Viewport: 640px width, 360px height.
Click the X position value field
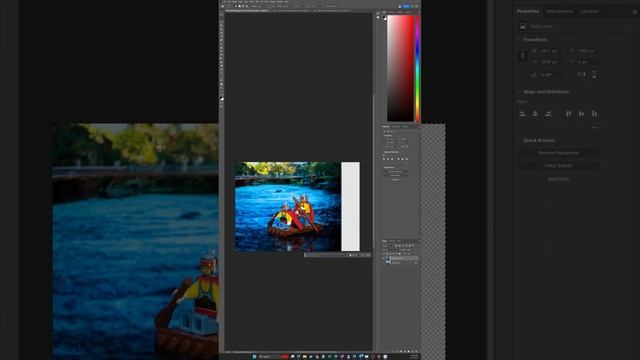[588, 51]
